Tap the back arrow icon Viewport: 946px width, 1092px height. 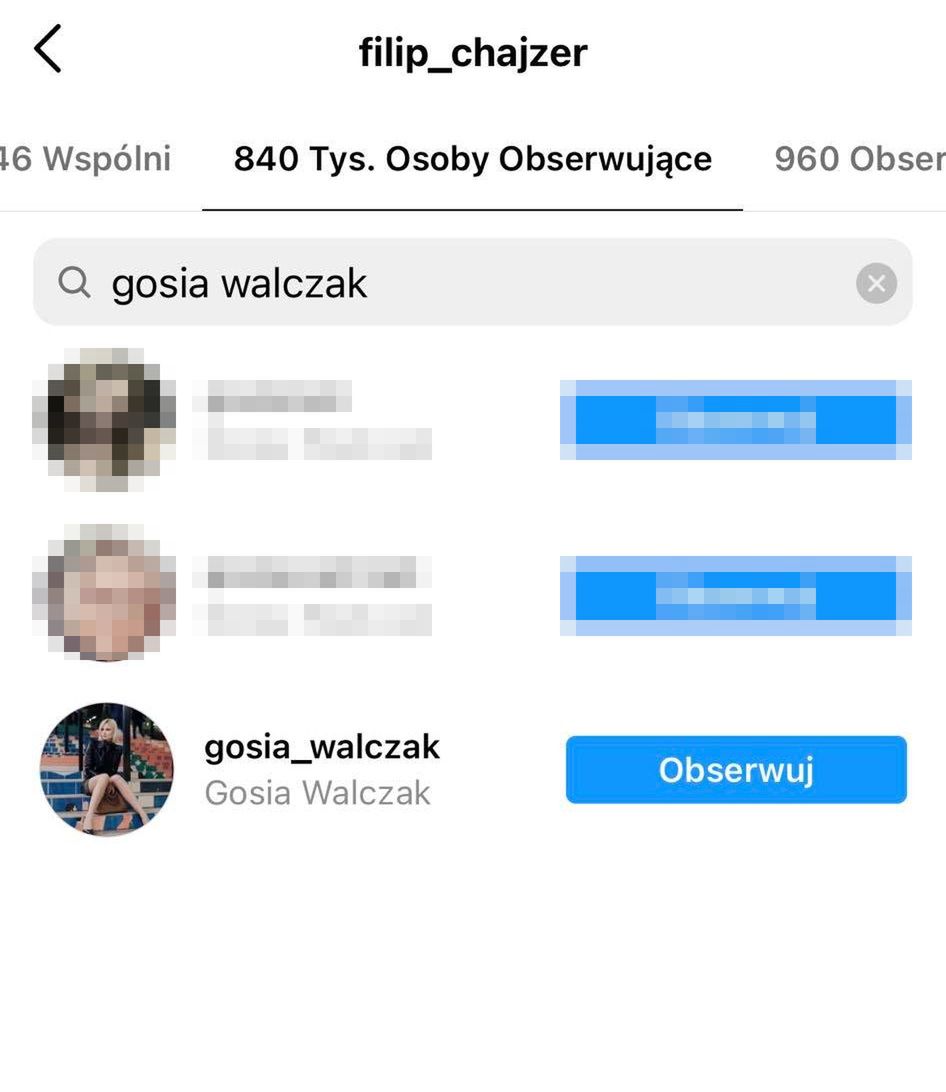click(x=47, y=48)
